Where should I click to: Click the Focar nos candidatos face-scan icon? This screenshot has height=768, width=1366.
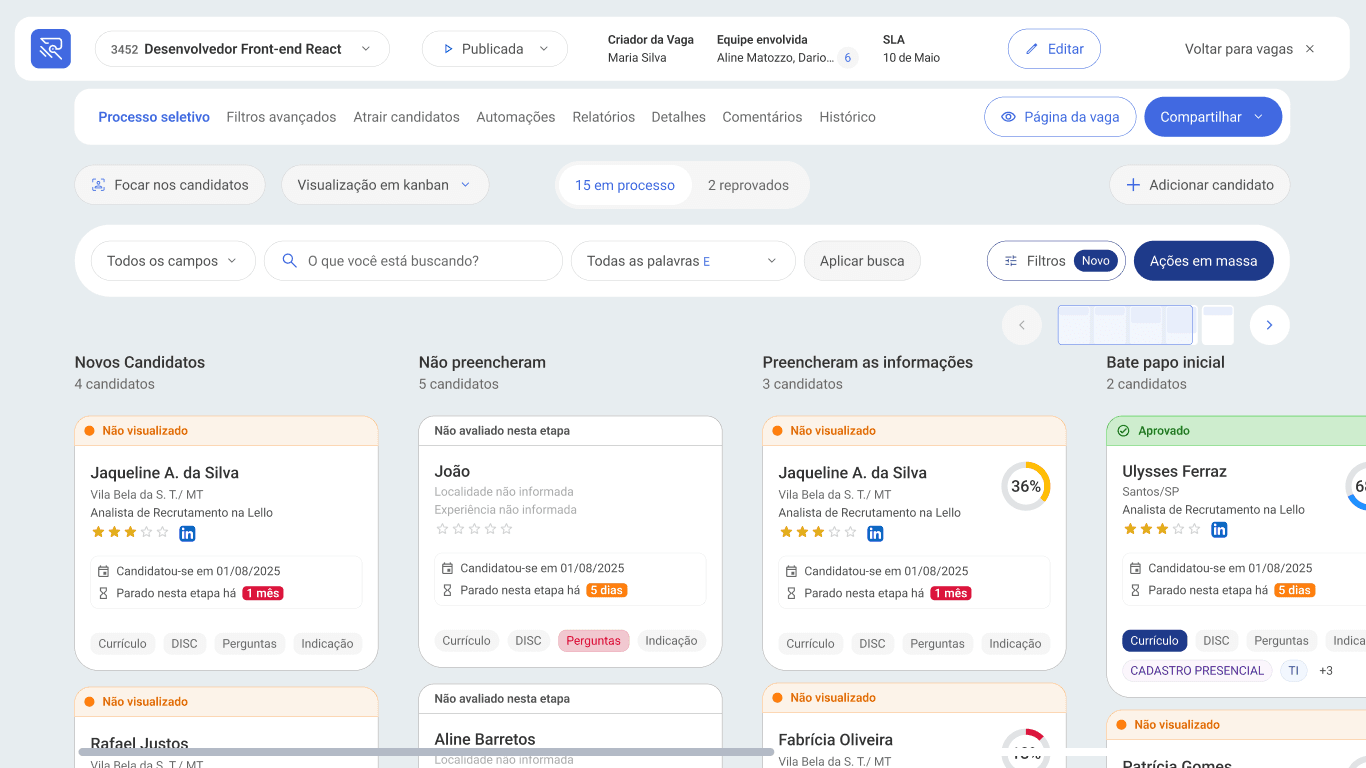pos(98,184)
